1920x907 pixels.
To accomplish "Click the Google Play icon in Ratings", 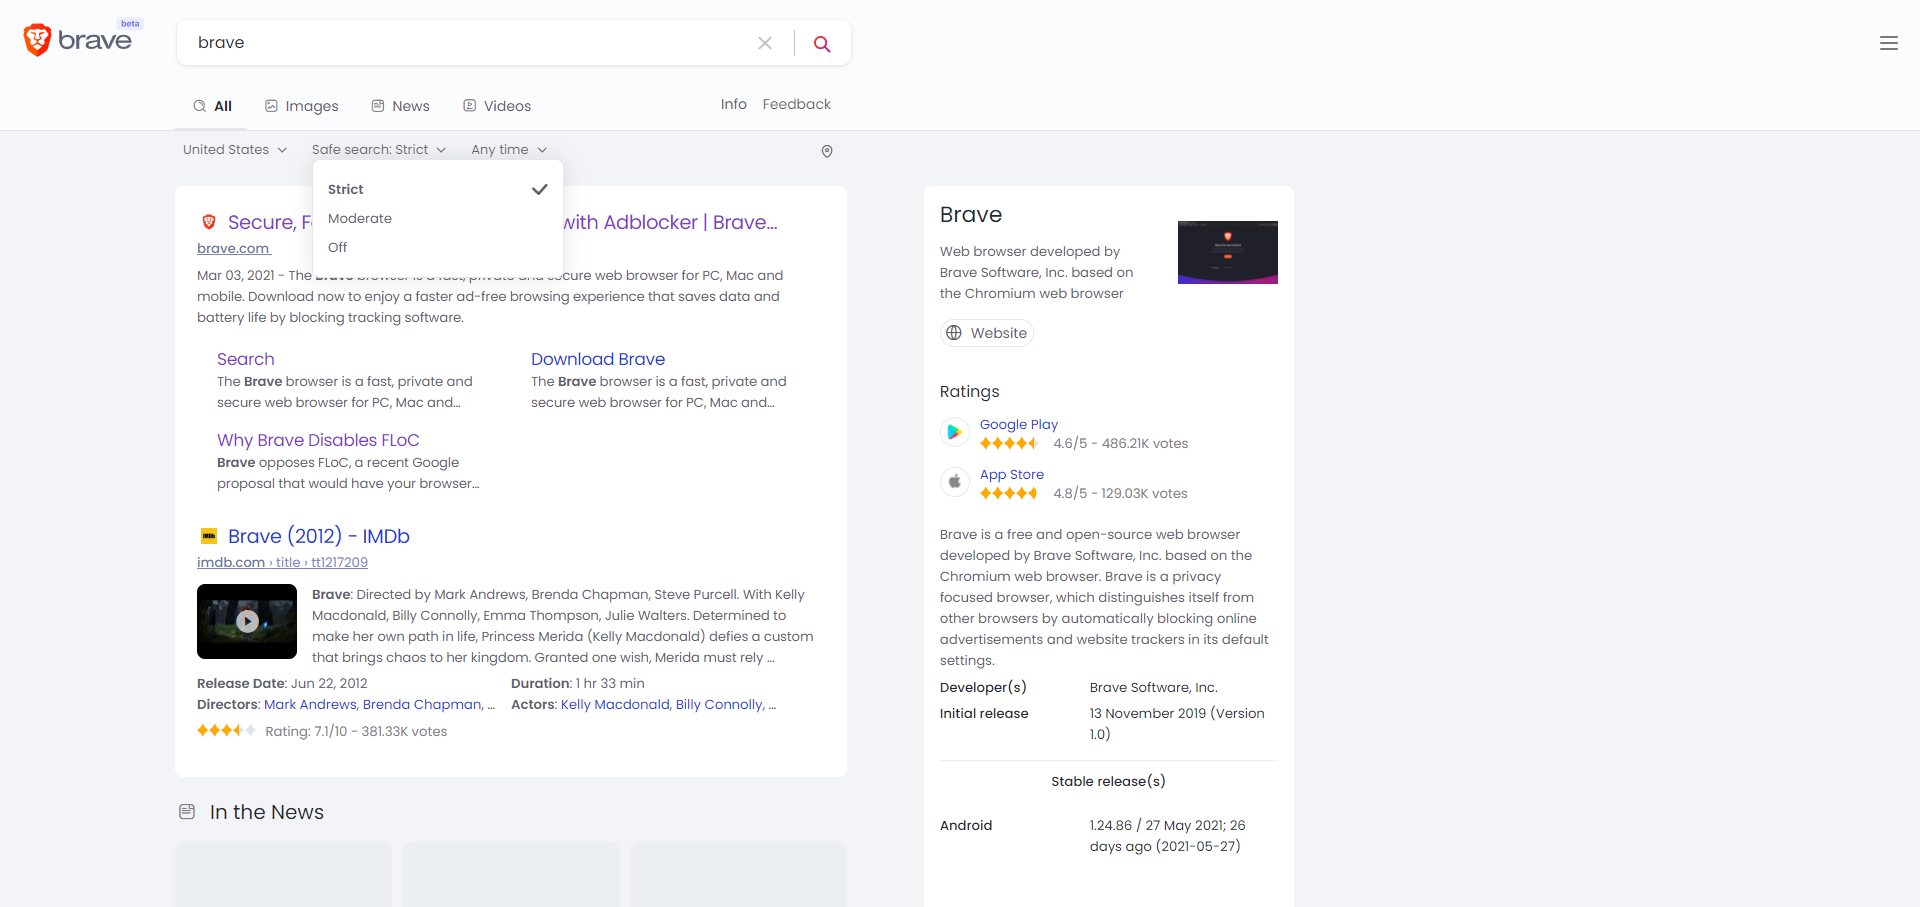I will click(x=955, y=432).
